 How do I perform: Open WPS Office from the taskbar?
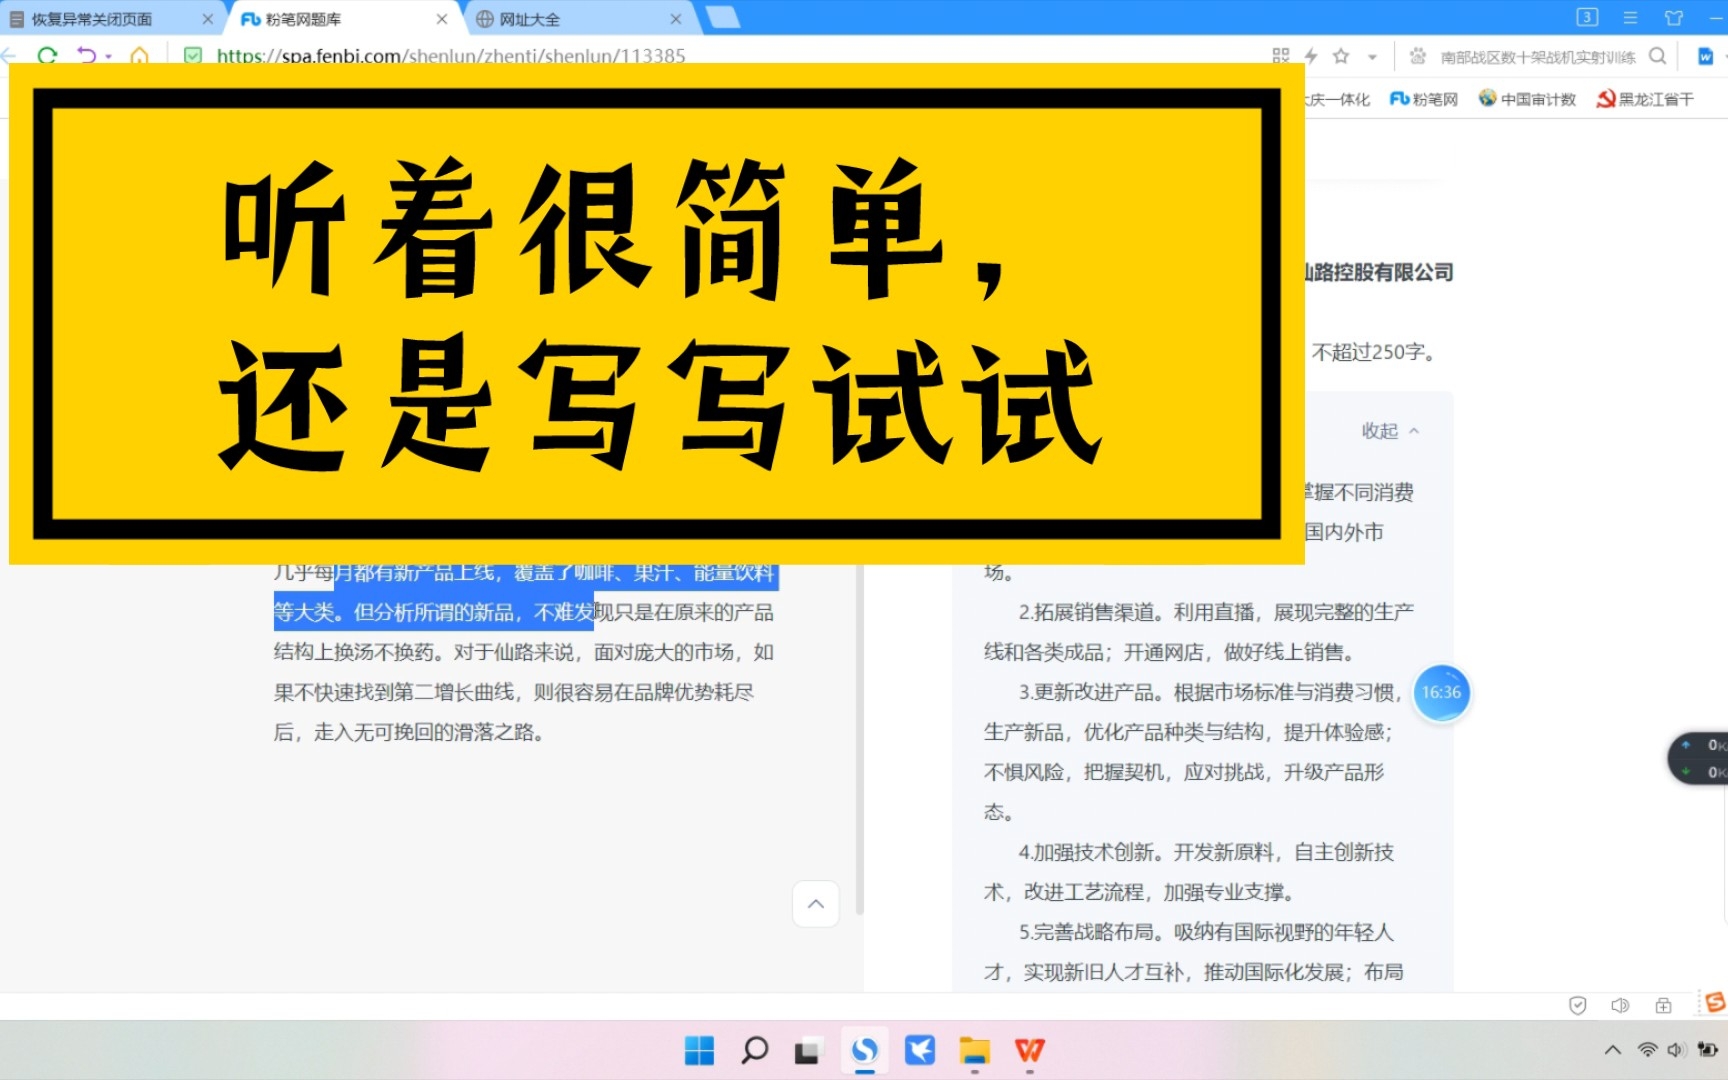(1029, 1050)
